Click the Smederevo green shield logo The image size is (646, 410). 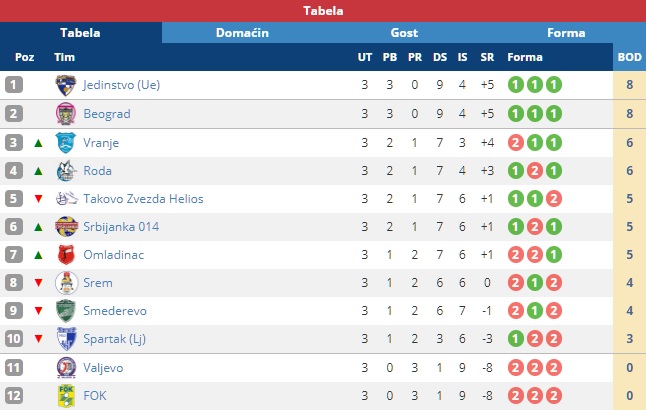[66, 311]
